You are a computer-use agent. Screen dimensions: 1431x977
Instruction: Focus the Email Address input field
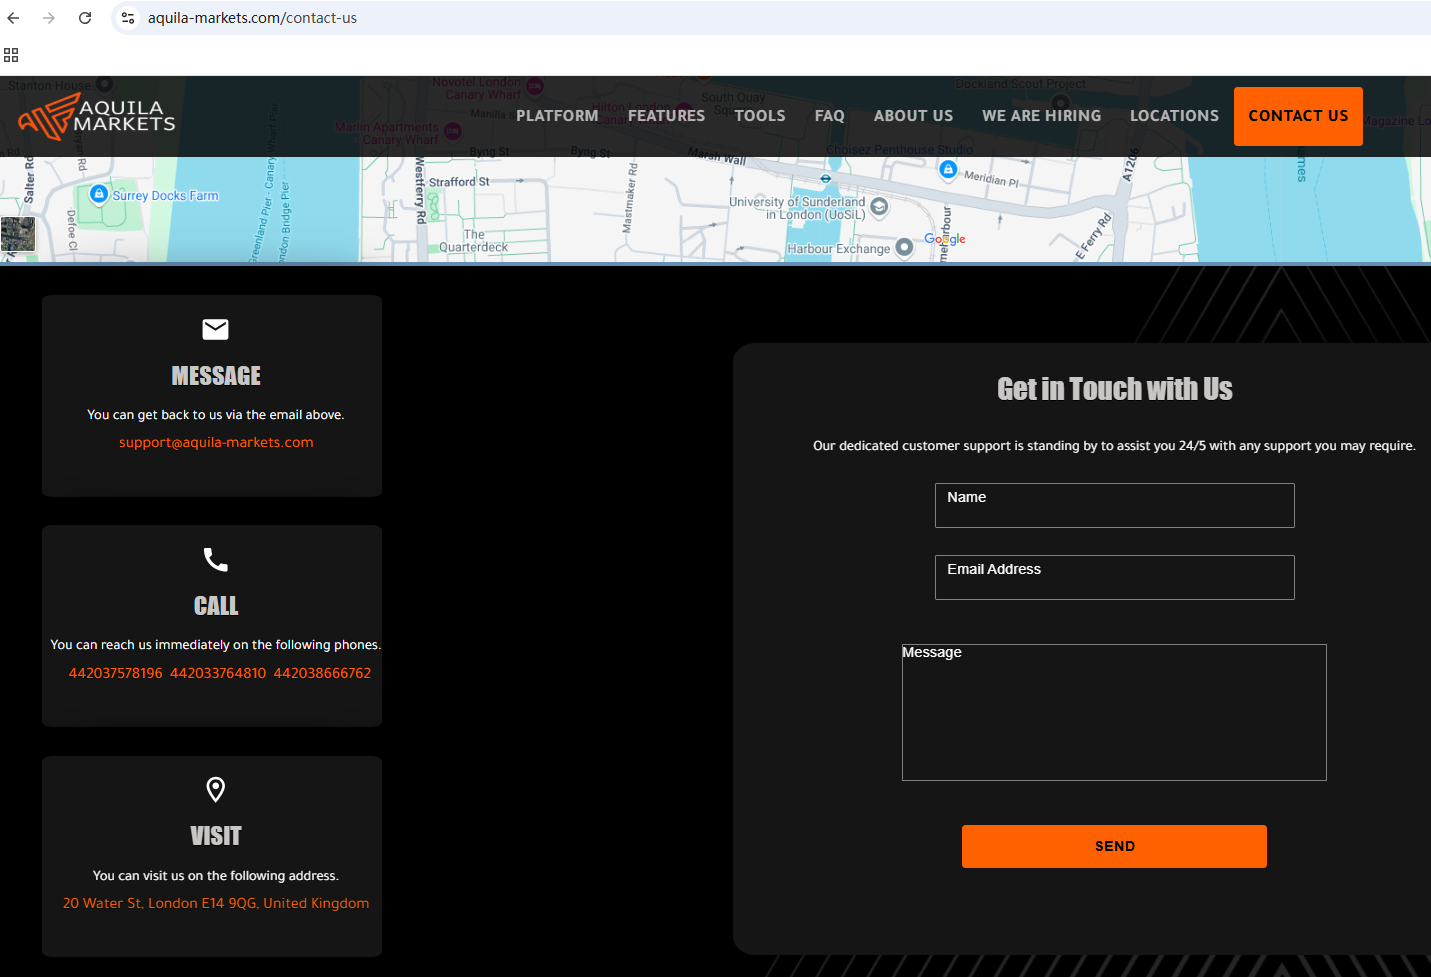pyautogui.click(x=1115, y=578)
